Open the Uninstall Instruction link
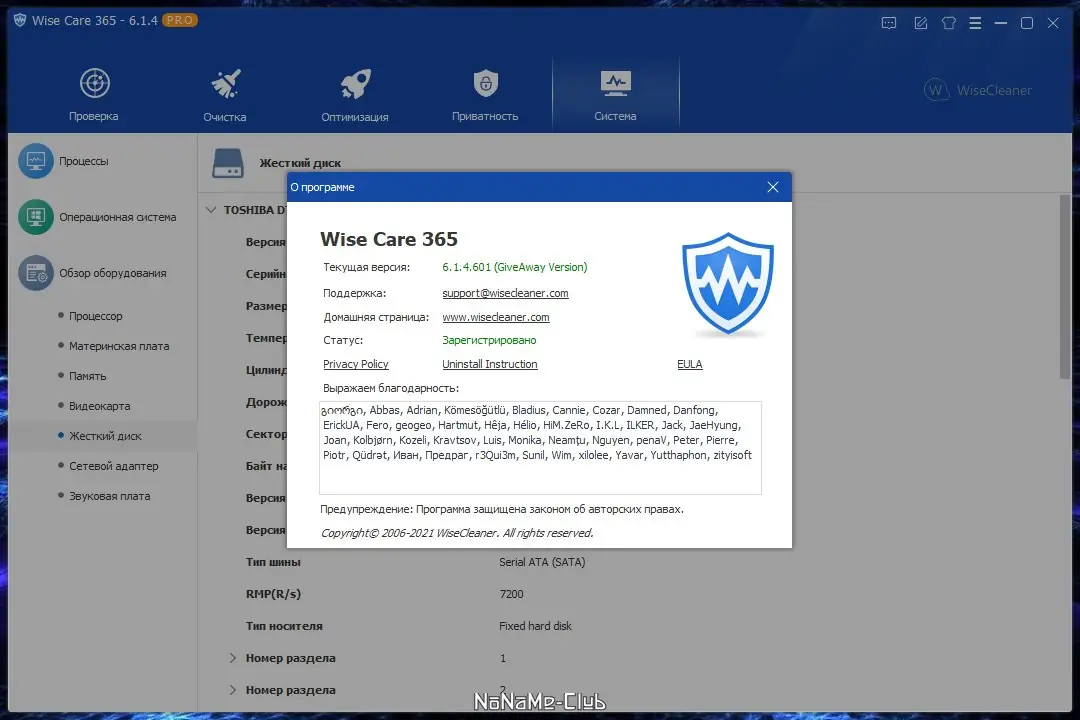1080x720 pixels. pyautogui.click(x=490, y=364)
